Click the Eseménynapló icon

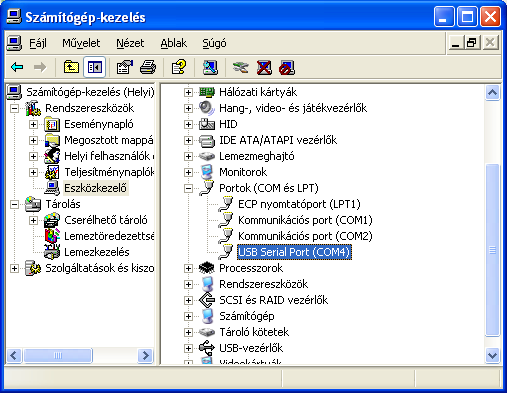[x=52, y=124]
